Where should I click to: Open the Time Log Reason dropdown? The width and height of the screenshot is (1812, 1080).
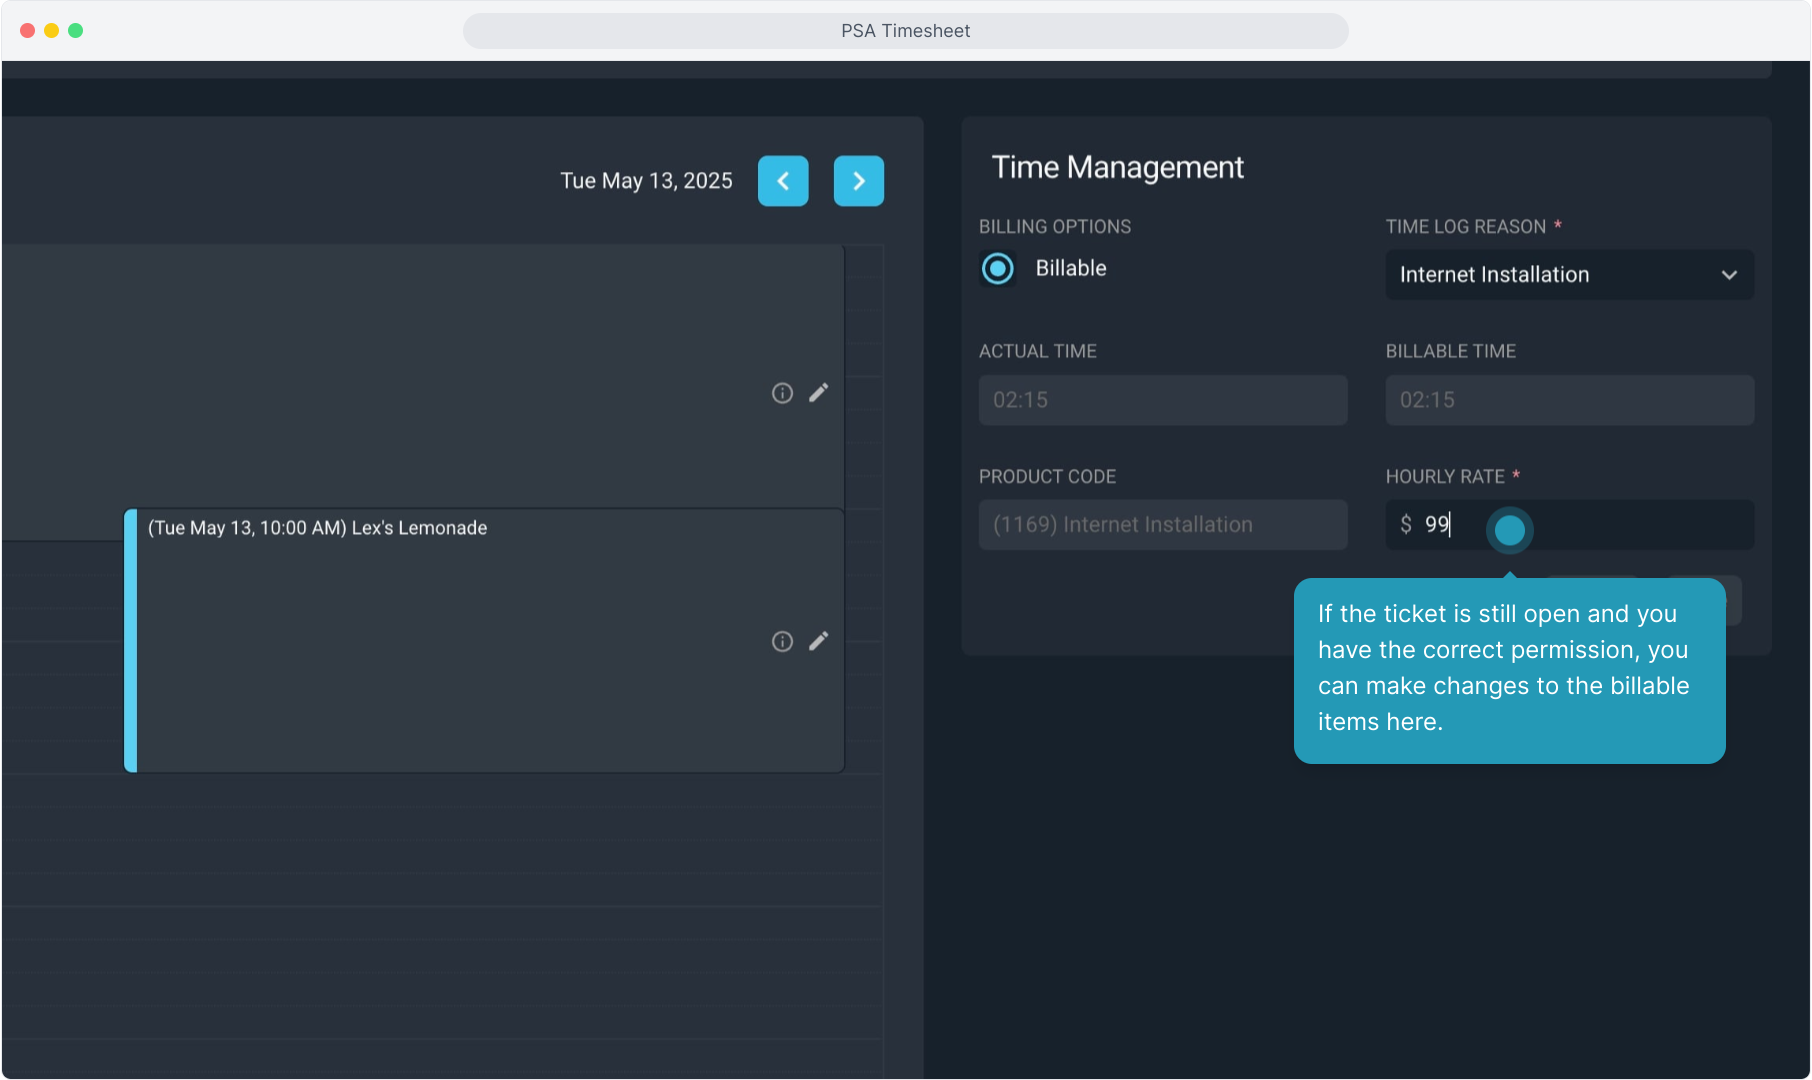coord(1568,275)
